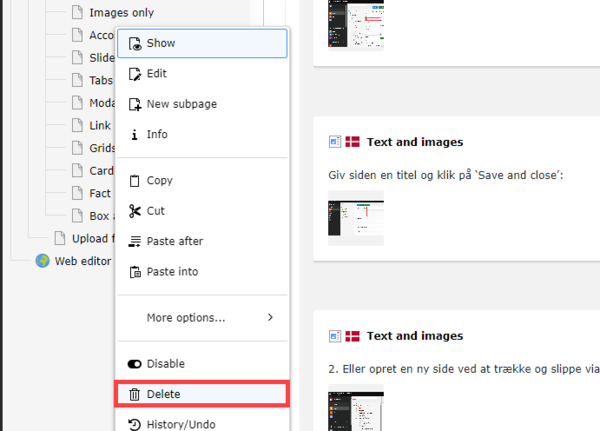Click the Paste into clipboard icon
Viewport: 600px width, 431px height.
[x=135, y=272]
